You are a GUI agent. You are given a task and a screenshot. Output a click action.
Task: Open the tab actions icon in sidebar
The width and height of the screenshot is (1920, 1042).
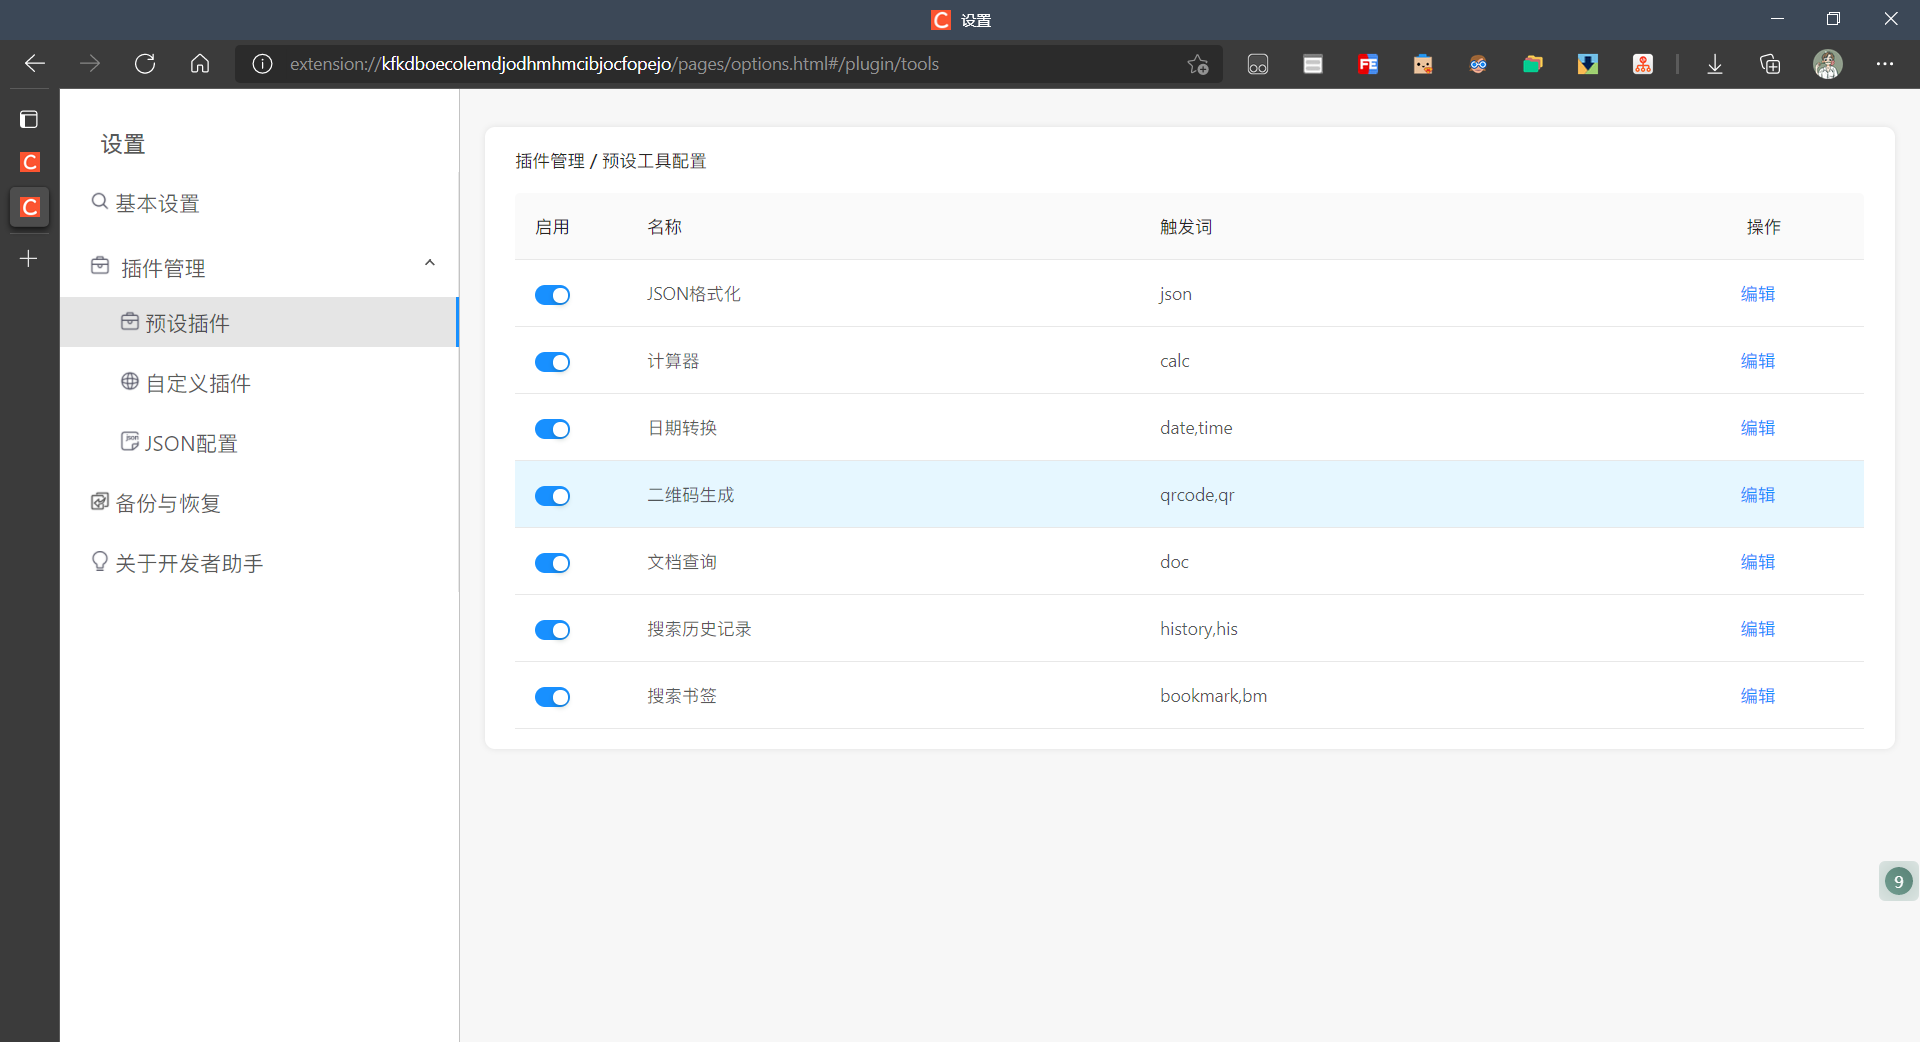click(x=29, y=120)
